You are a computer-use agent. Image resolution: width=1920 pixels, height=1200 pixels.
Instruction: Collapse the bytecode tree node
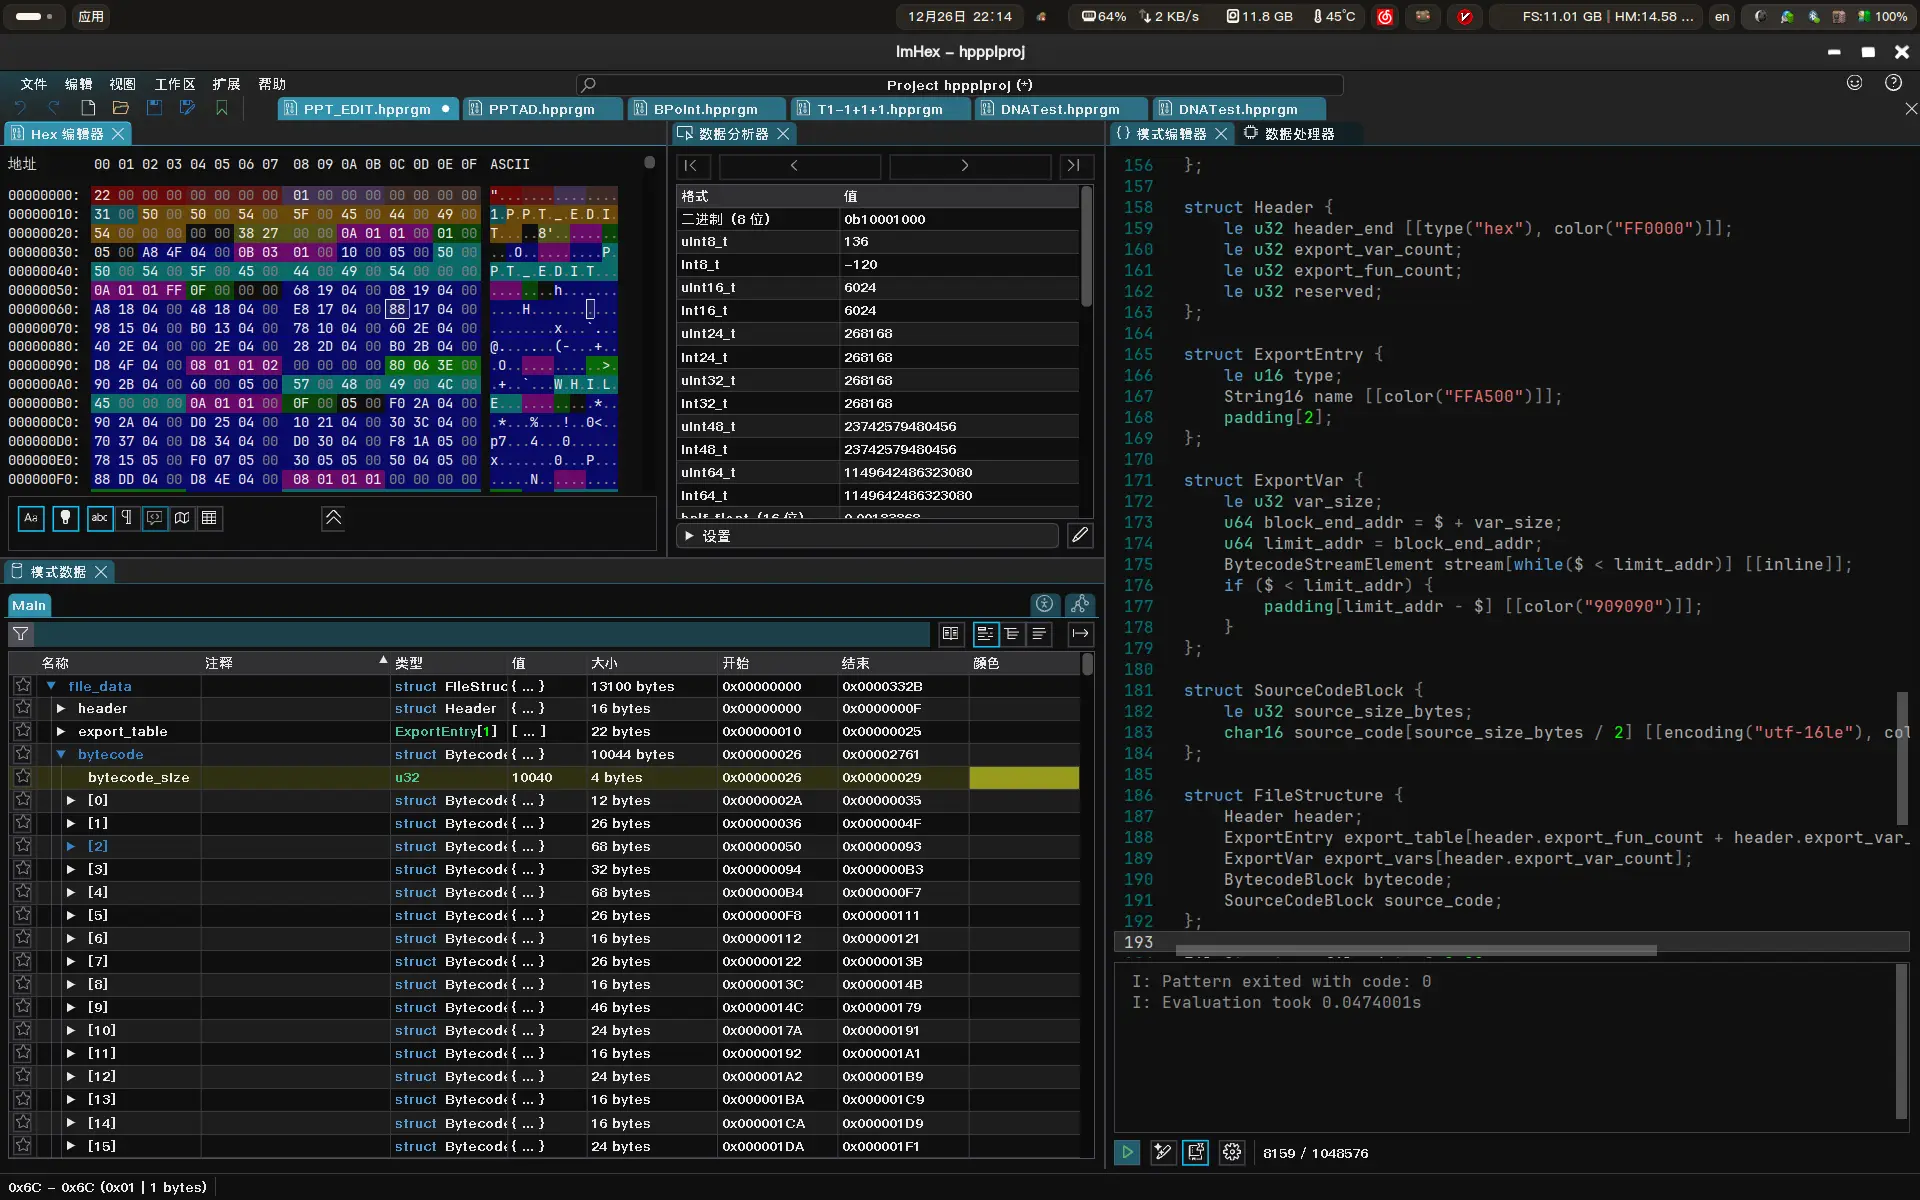(x=61, y=754)
